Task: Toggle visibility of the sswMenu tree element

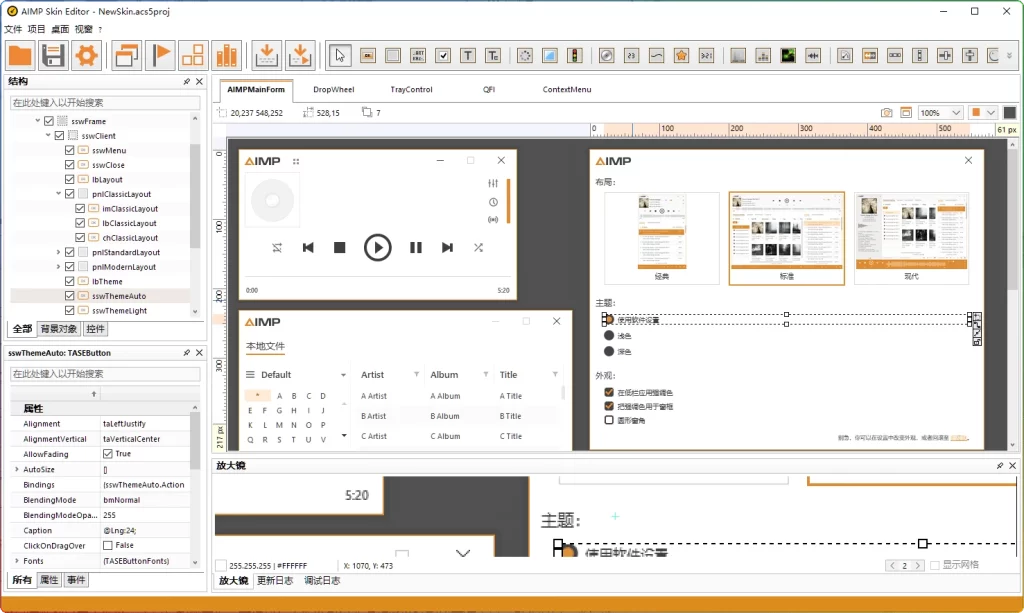Action: coord(69,151)
